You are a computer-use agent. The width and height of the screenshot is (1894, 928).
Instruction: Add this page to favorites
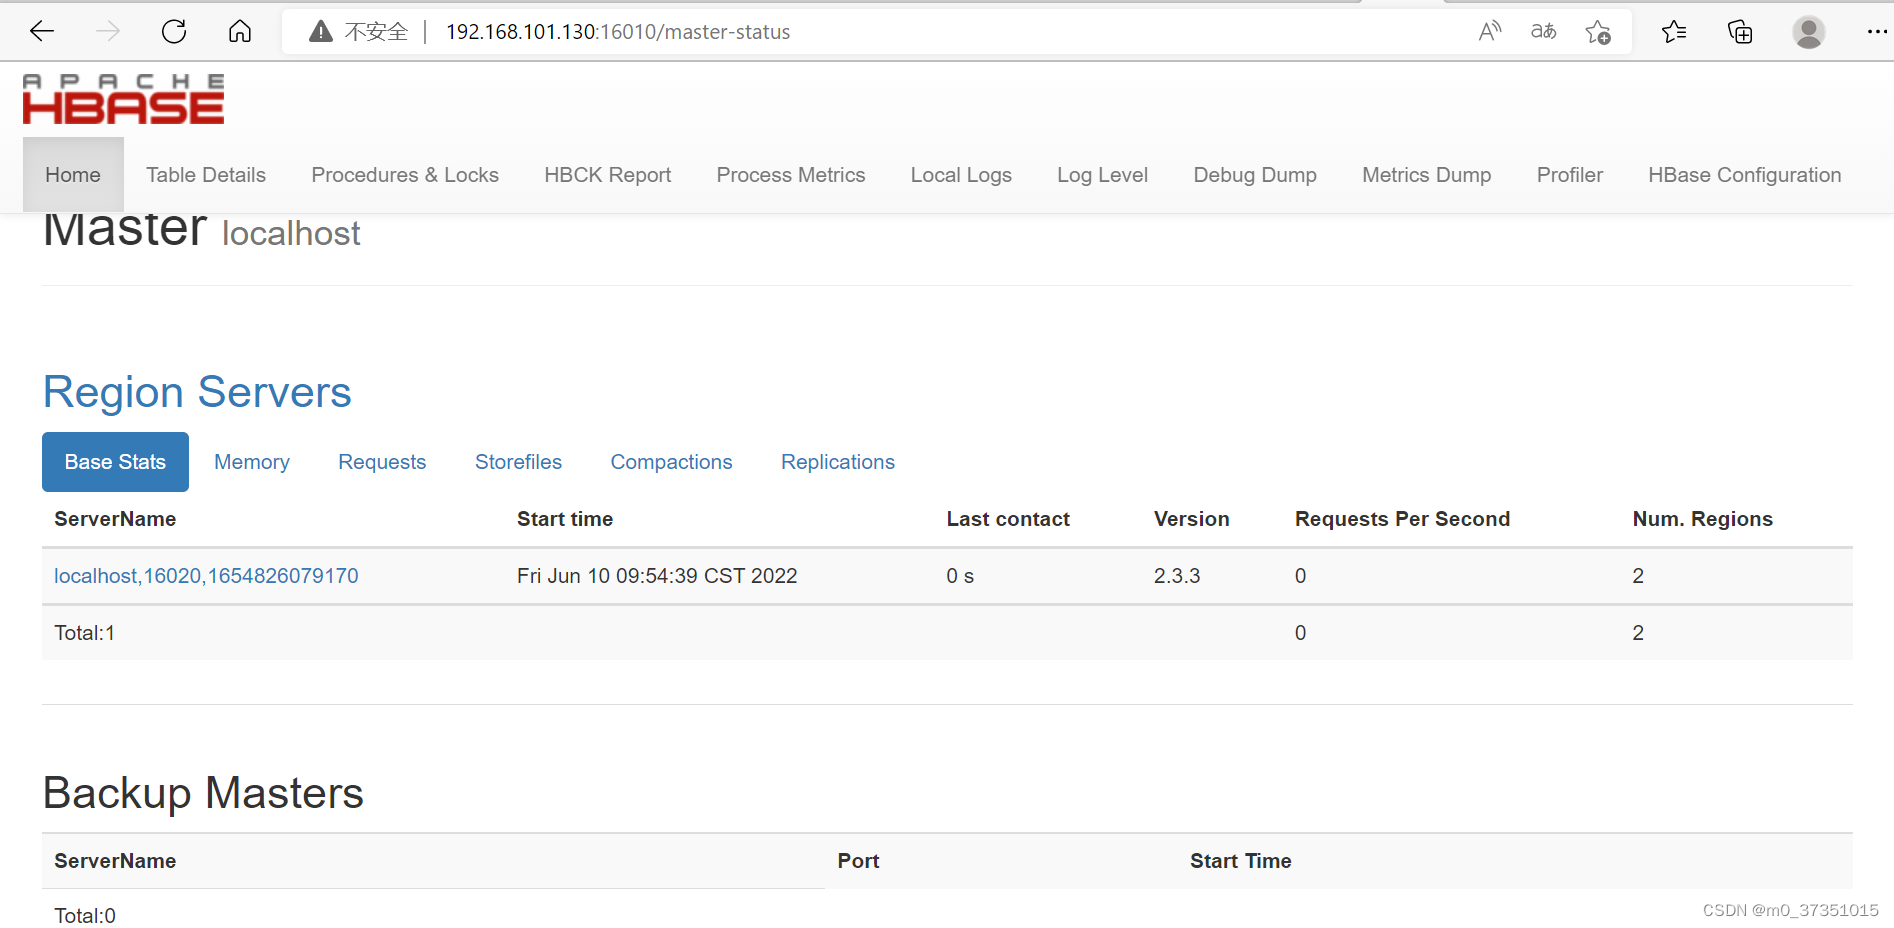click(1597, 31)
